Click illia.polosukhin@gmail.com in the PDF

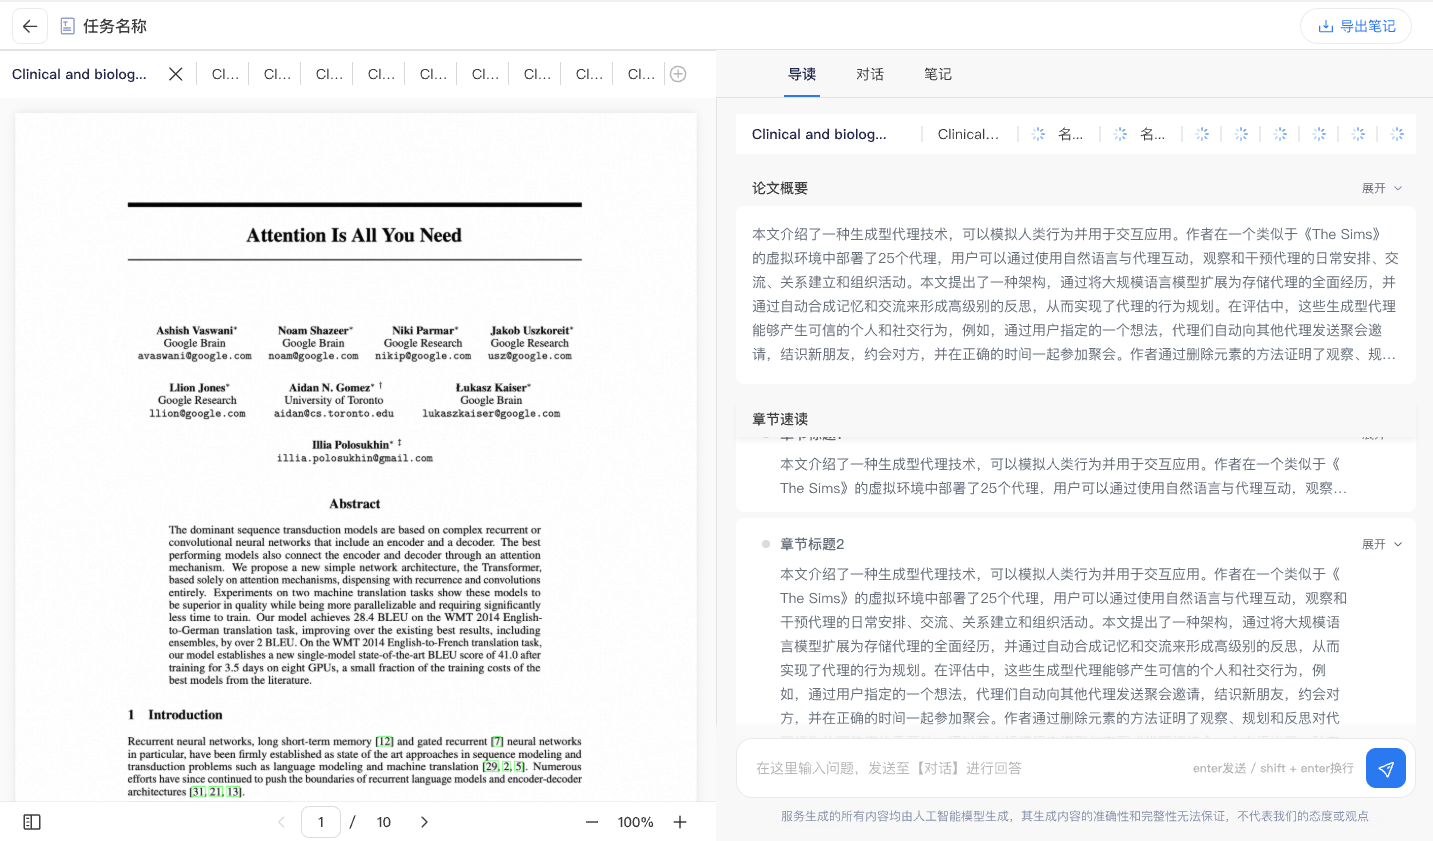(x=355, y=458)
